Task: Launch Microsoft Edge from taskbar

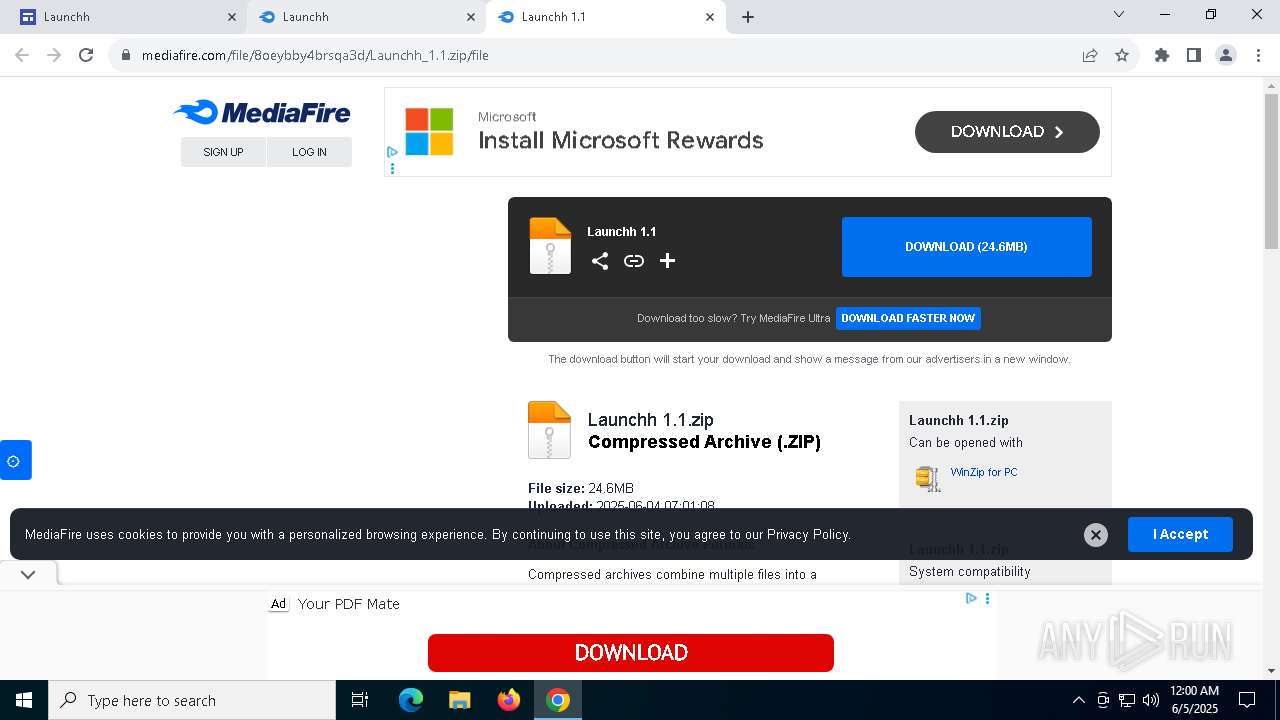Action: pyautogui.click(x=411, y=700)
